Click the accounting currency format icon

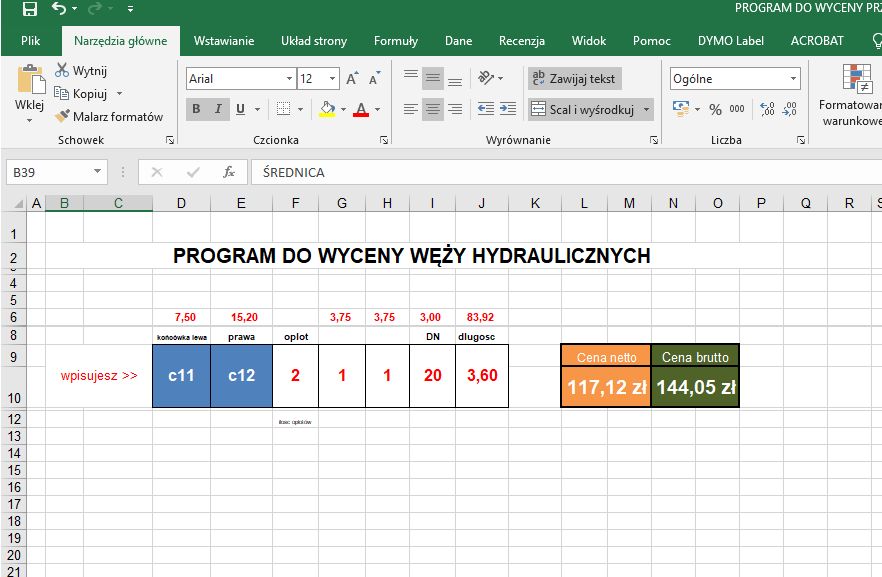coord(681,109)
